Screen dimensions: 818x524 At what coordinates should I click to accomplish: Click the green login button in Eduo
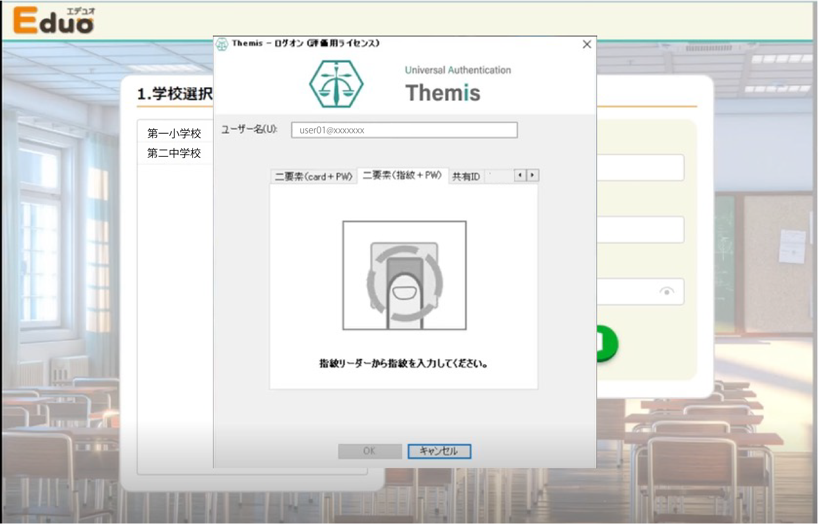coord(607,343)
